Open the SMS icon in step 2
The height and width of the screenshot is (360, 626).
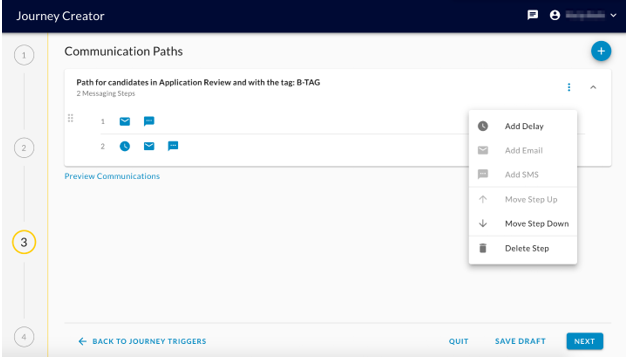coord(173,146)
